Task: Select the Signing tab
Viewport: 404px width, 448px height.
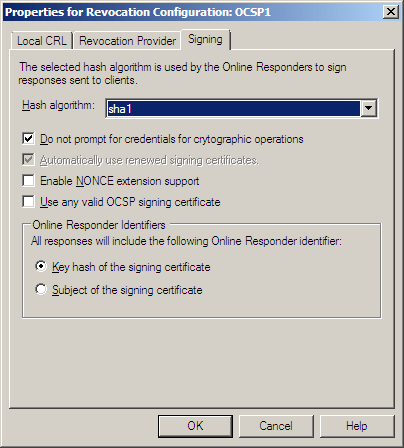Action: coord(205,39)
